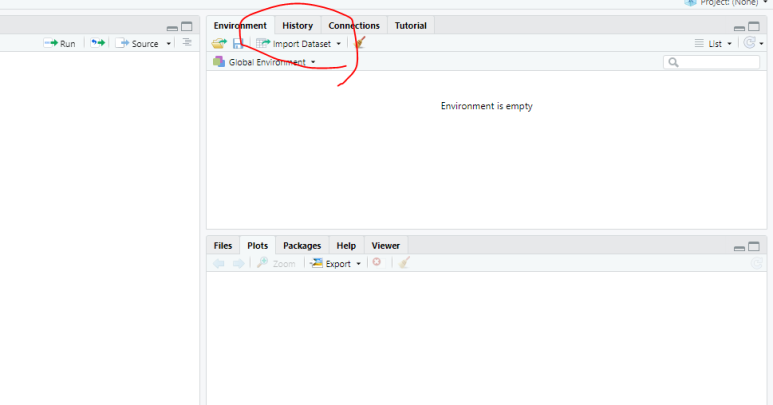
Task: Minimize the Plots pane
Action: coord(739,248)
